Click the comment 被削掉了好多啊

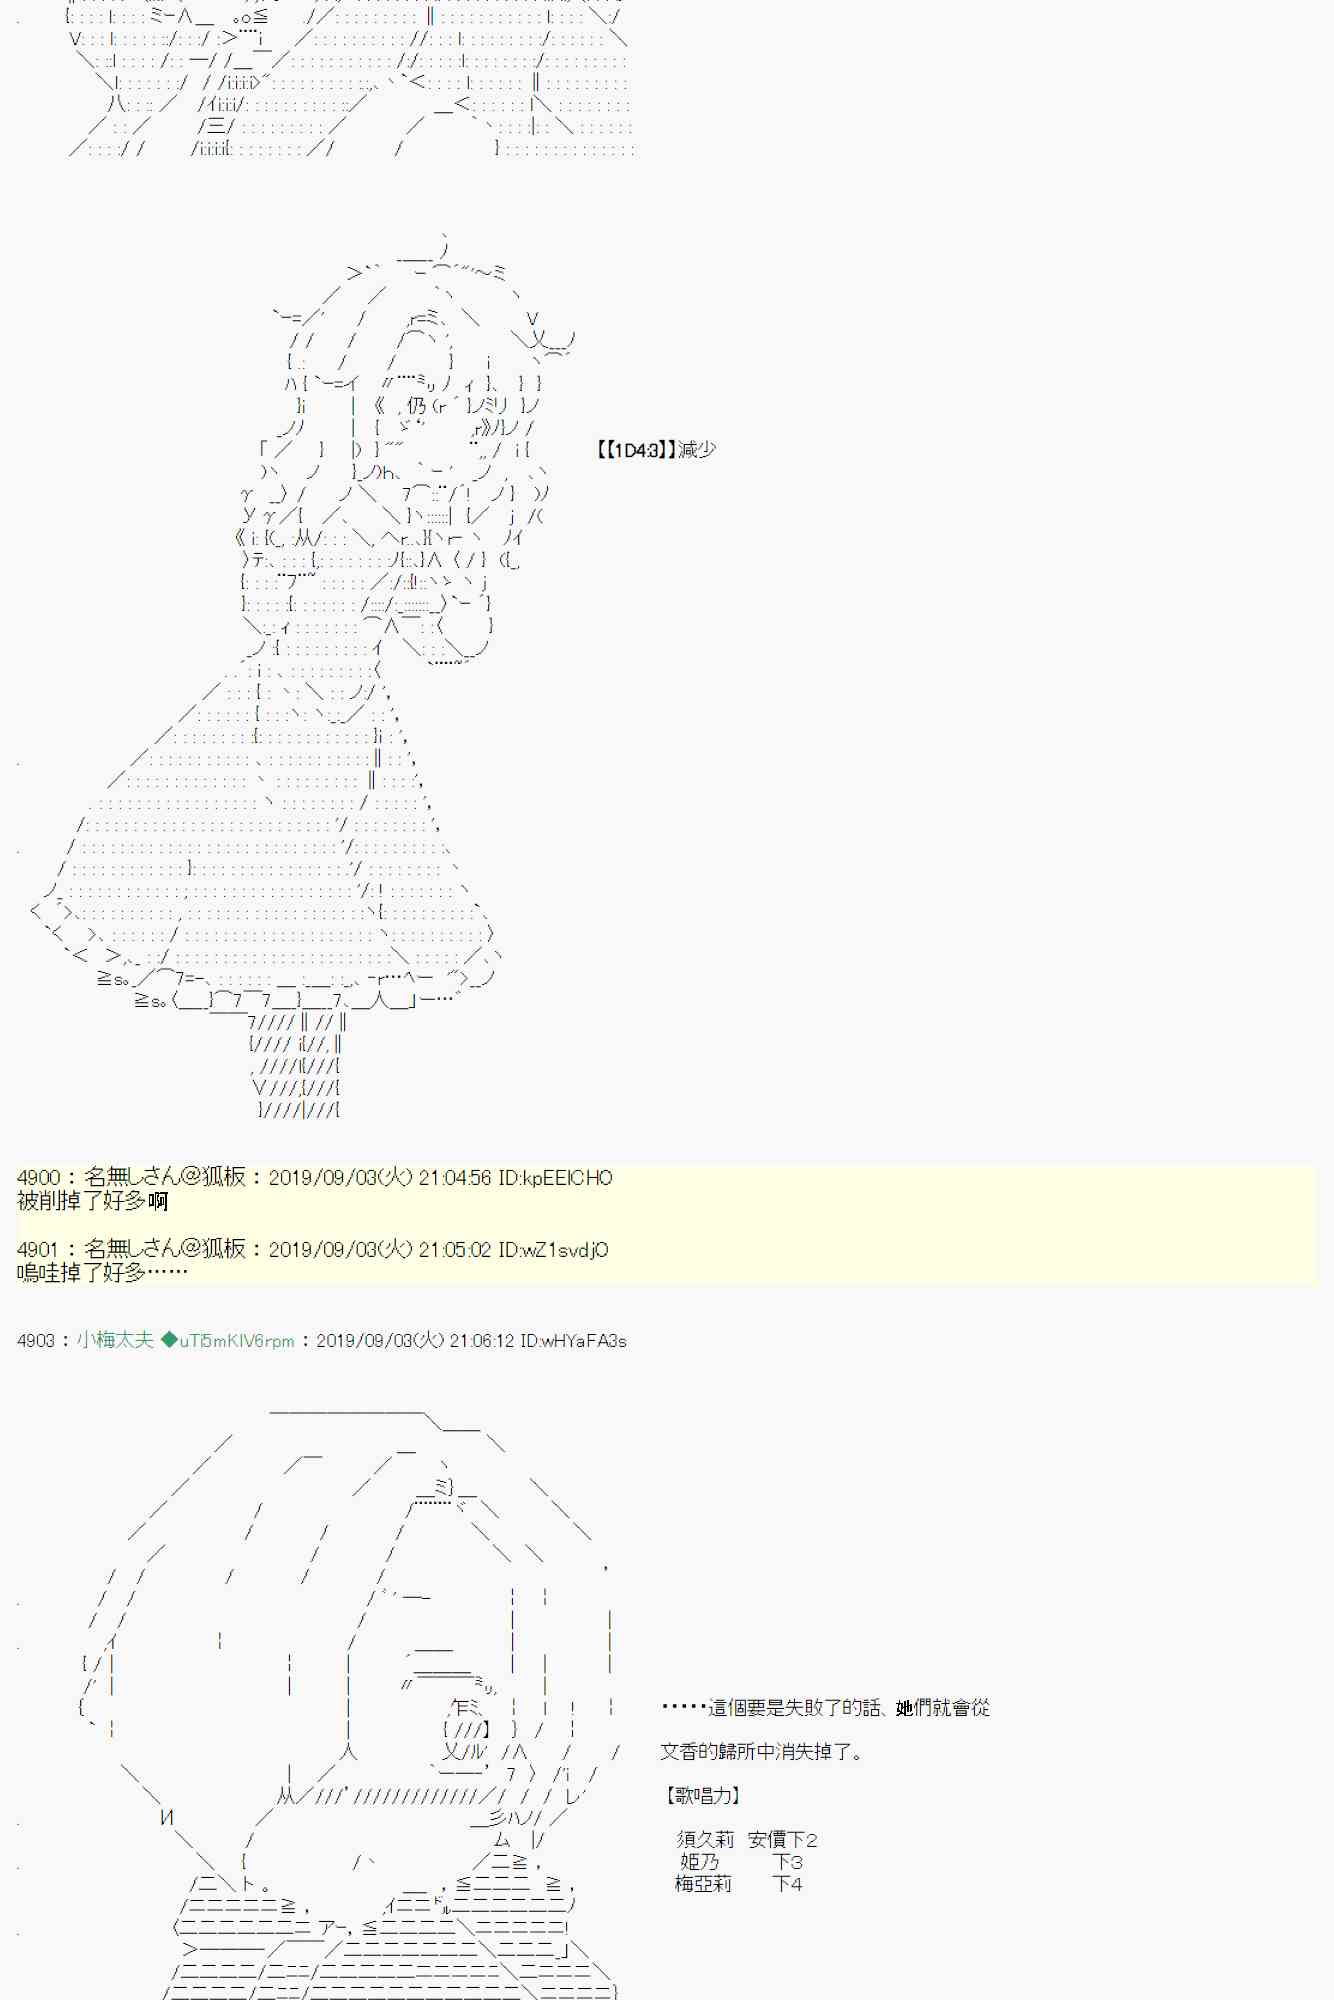point(93,1201)
